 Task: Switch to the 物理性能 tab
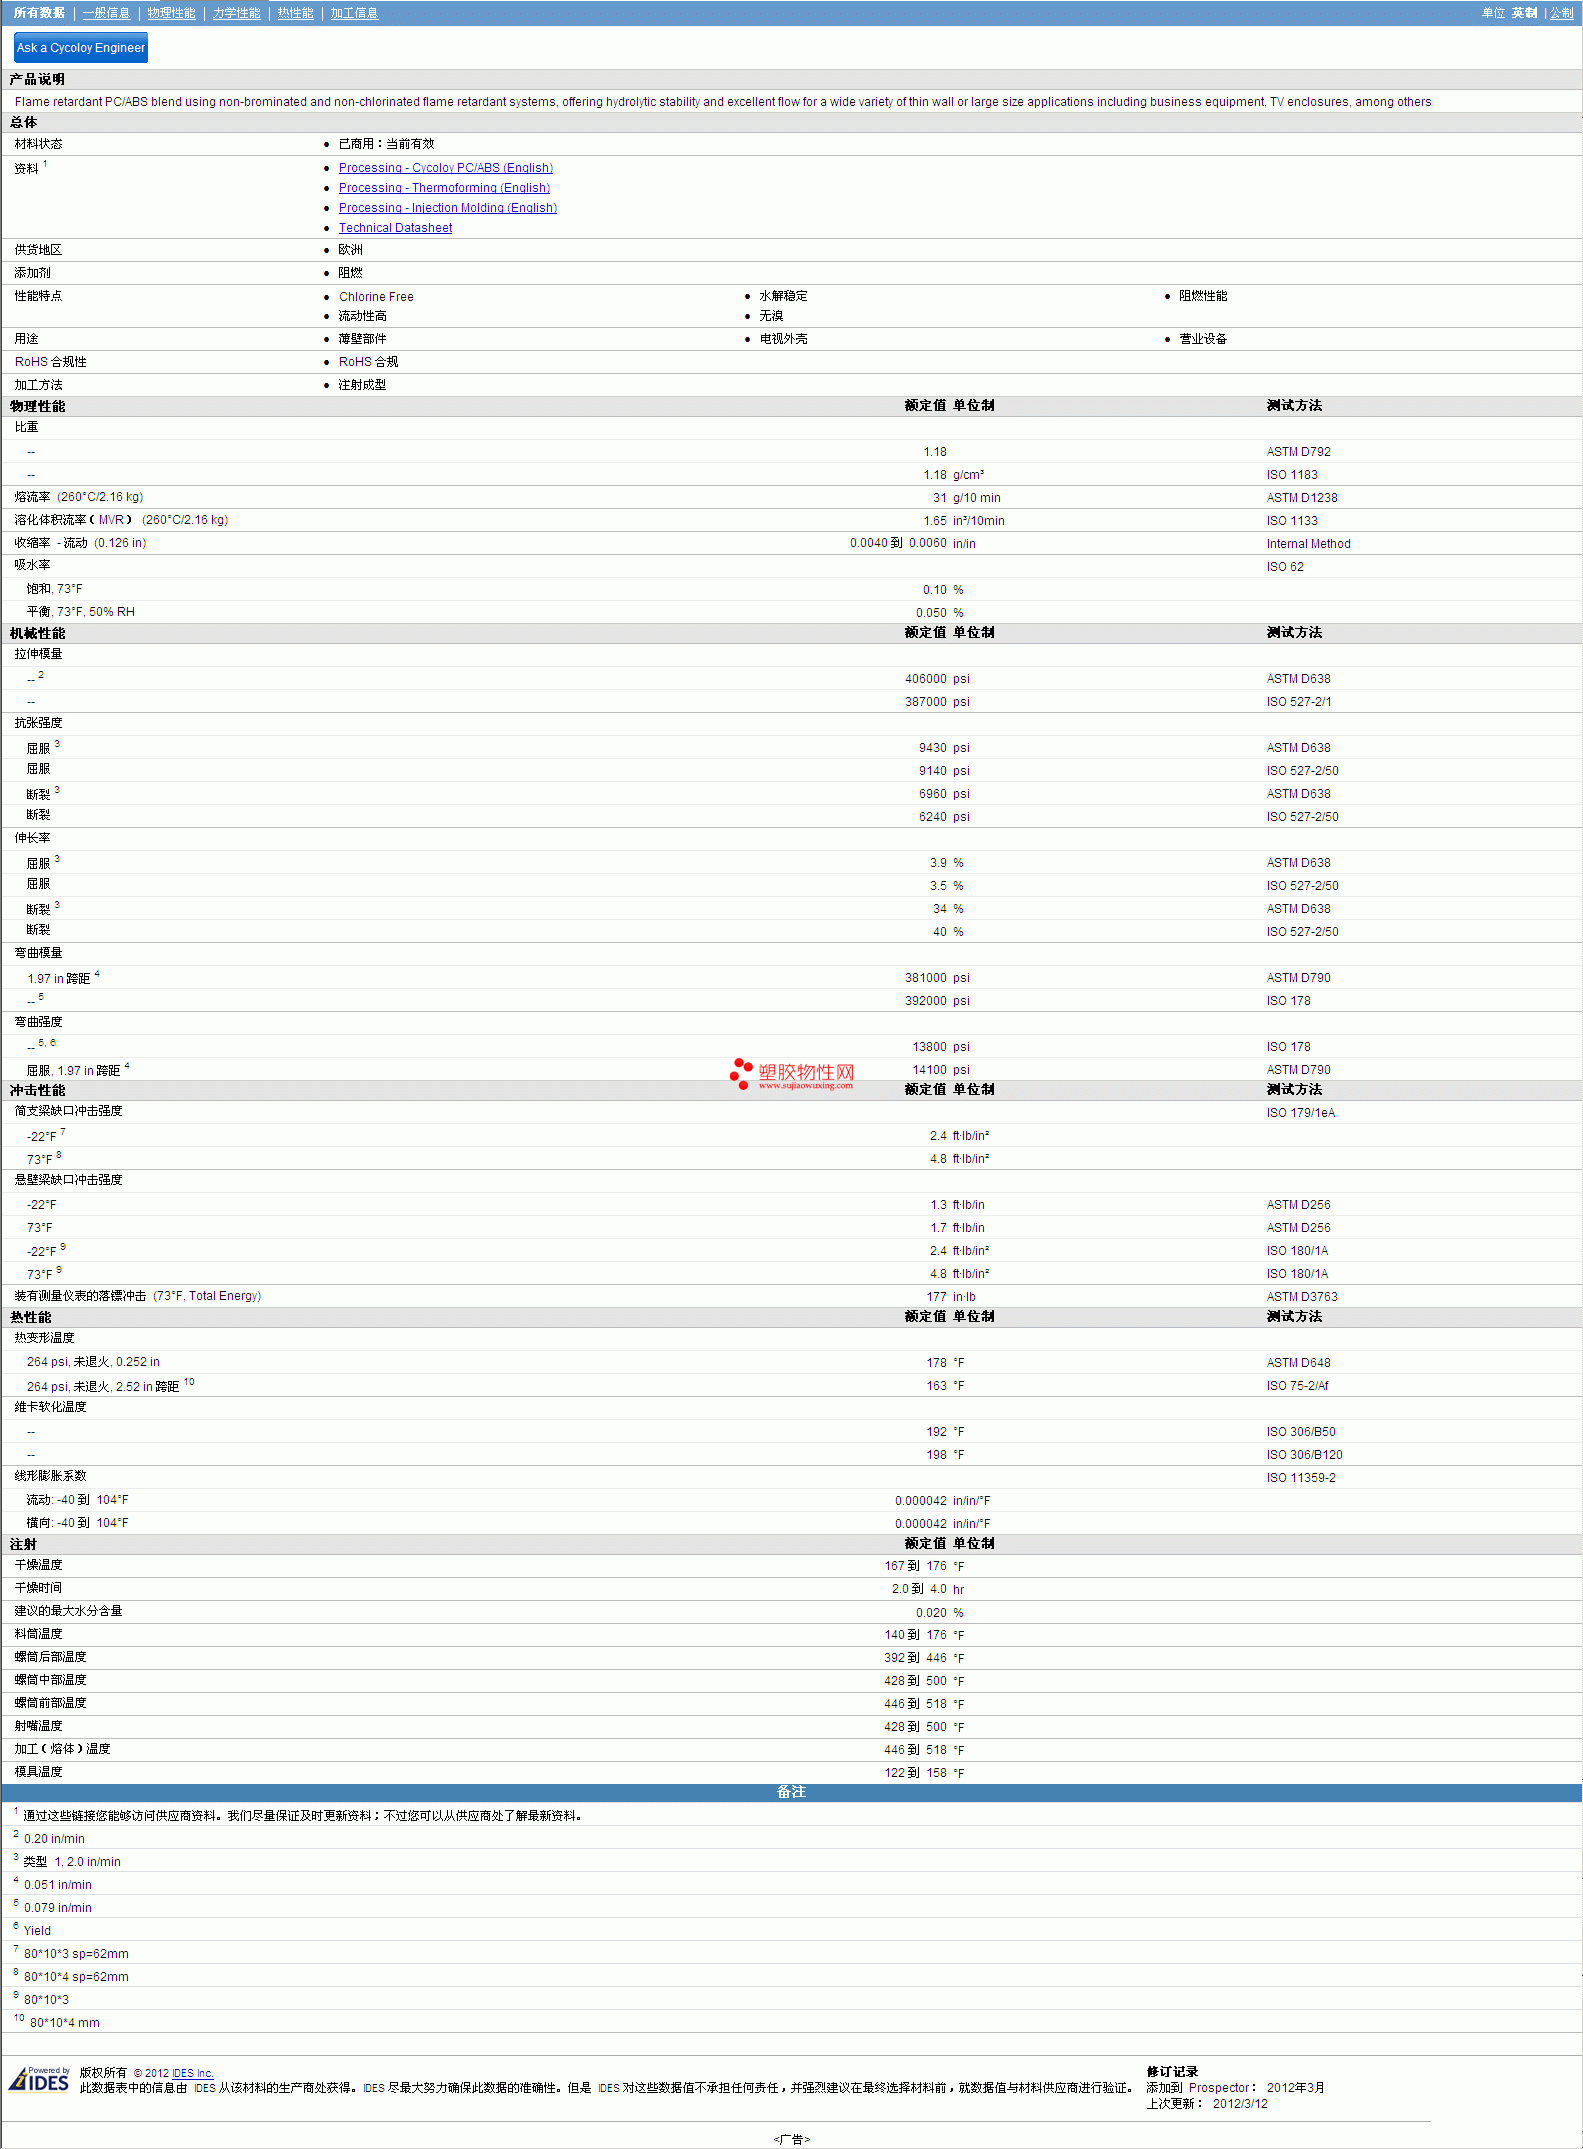(x=171, y=13)
